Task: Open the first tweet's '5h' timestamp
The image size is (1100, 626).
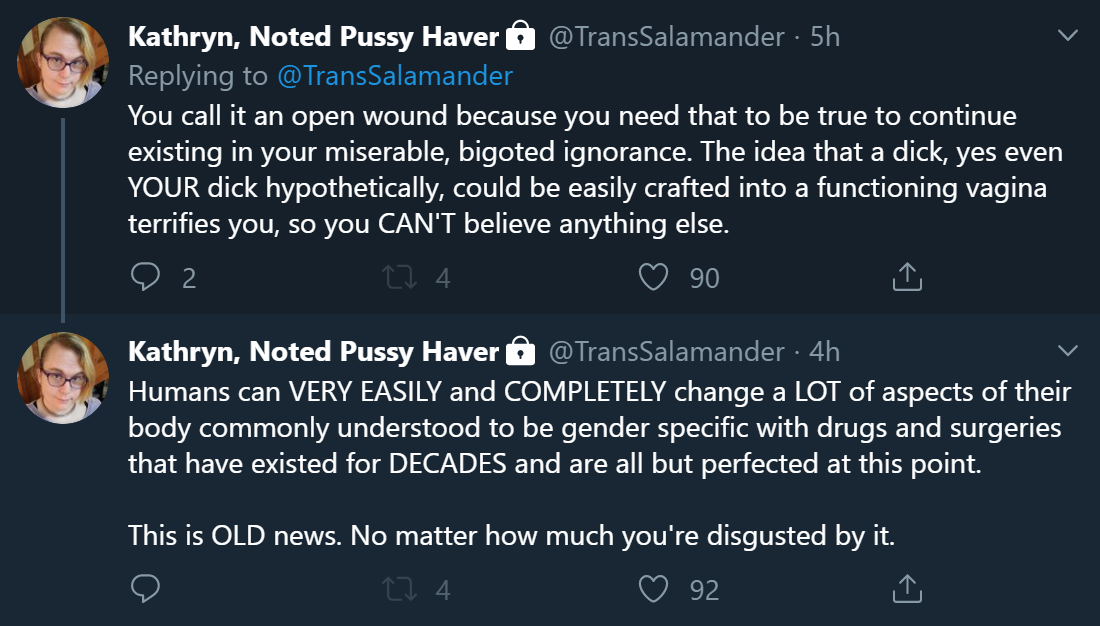Action: (825, 38)
